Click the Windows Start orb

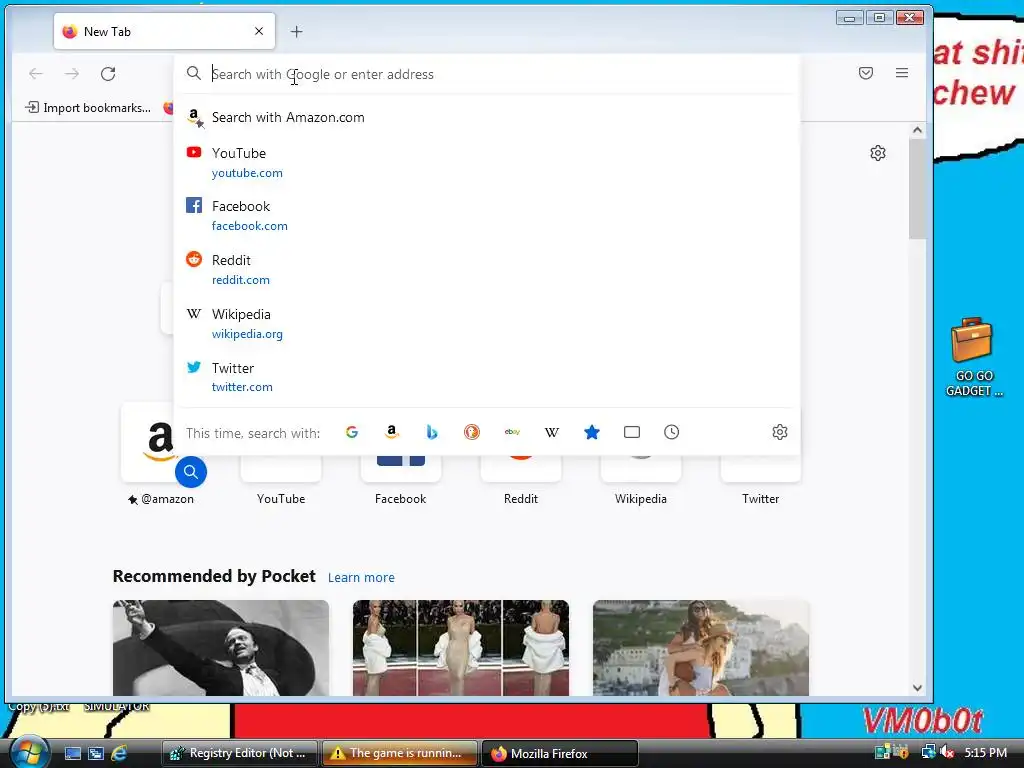coord(29,752)
